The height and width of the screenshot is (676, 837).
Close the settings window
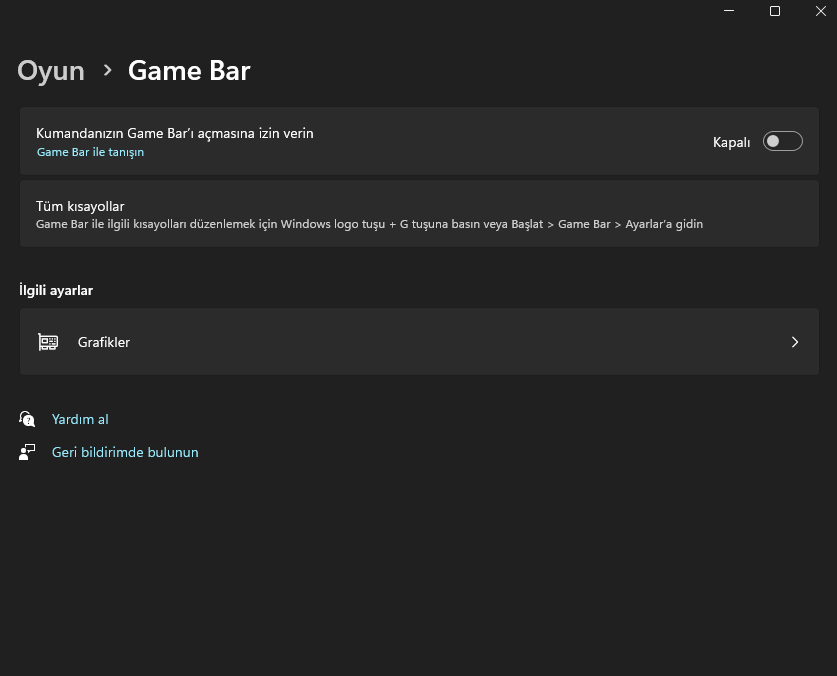coord(820,11)
